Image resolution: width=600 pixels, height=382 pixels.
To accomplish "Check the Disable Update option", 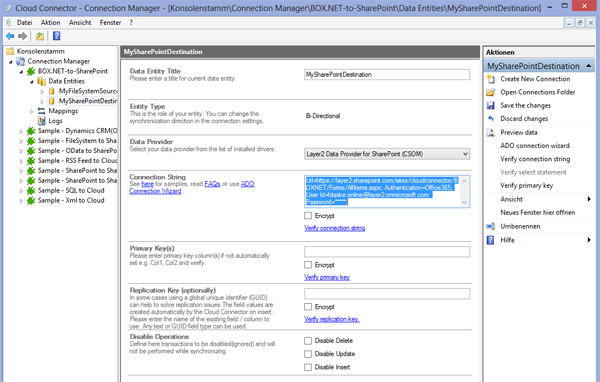I will tap(308, 354).
